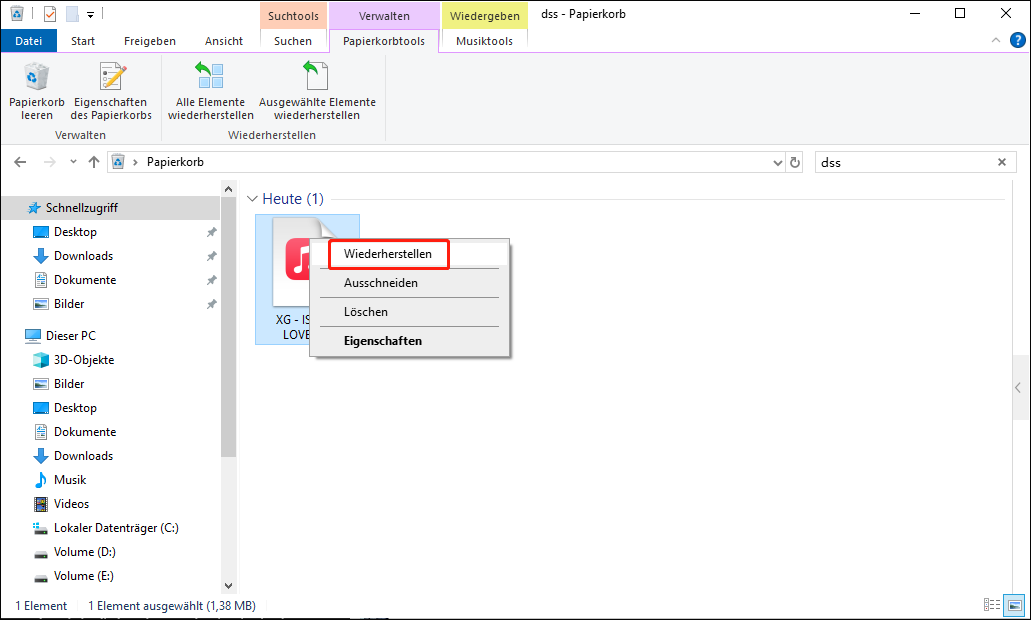
Task: Select the Papierkorbtools tab
Action: (x=384, y=41)
